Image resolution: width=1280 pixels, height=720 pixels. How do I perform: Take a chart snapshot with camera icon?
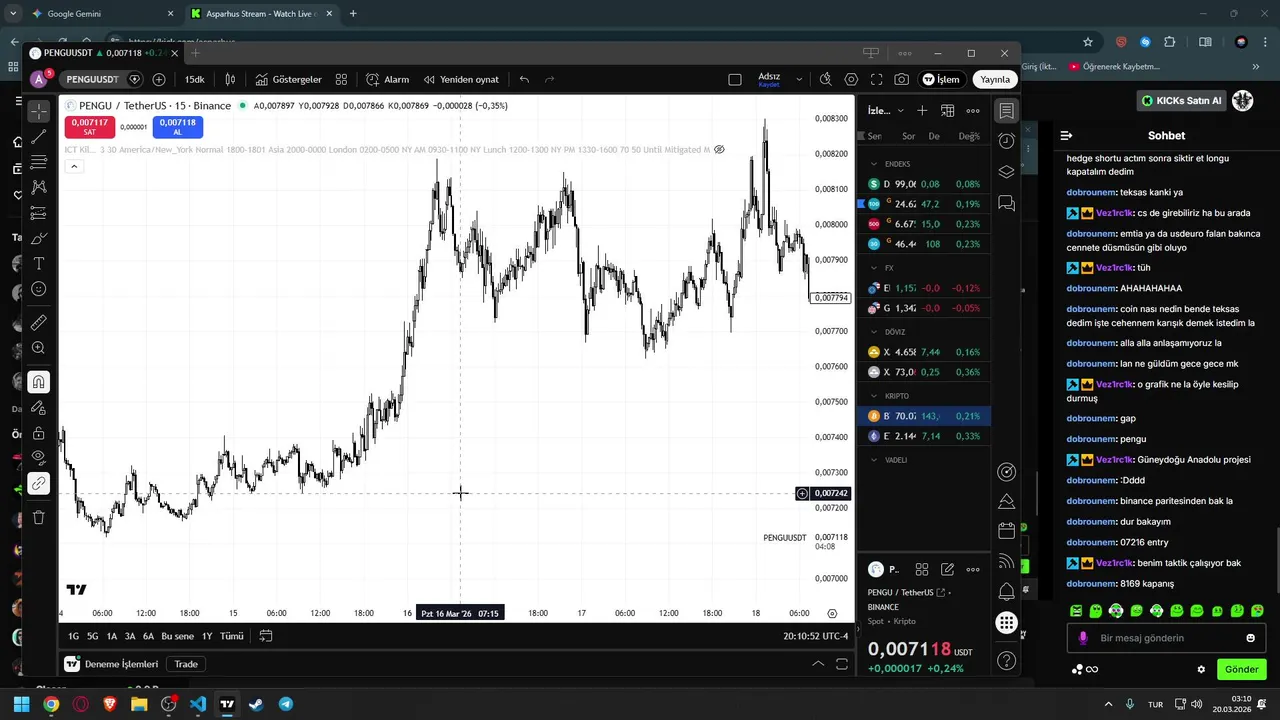pyautogui.click(x=902, y=79)
